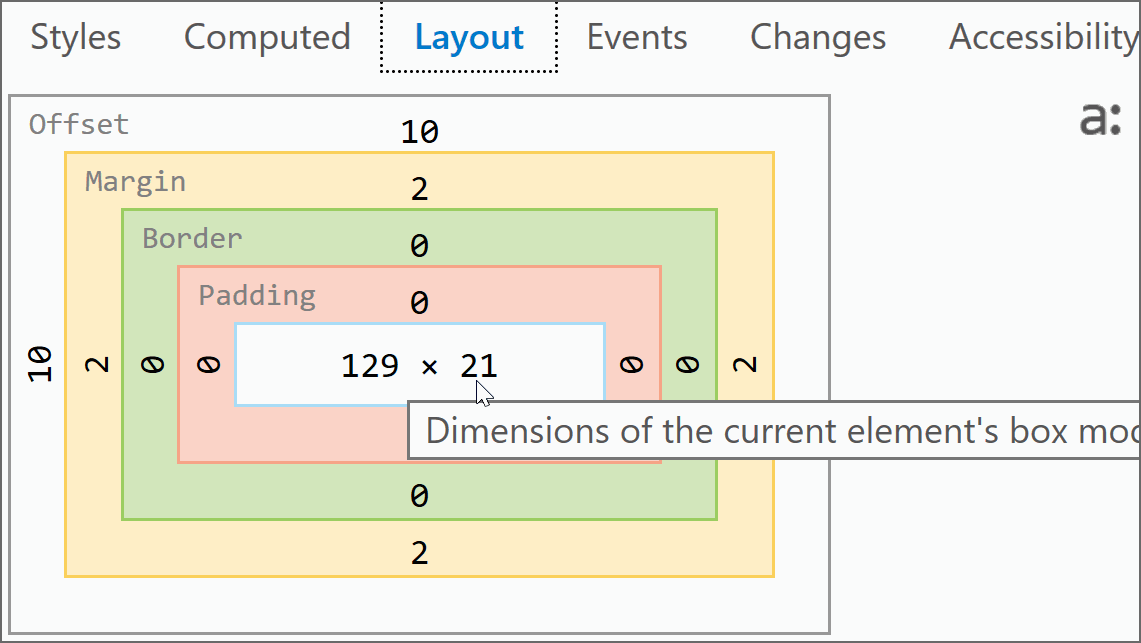Edit the top border value 0
1141x643 pixels.
click(420, 246)
